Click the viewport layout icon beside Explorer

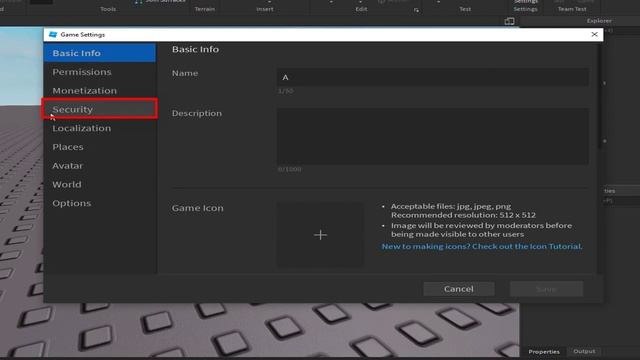point(509,21)
